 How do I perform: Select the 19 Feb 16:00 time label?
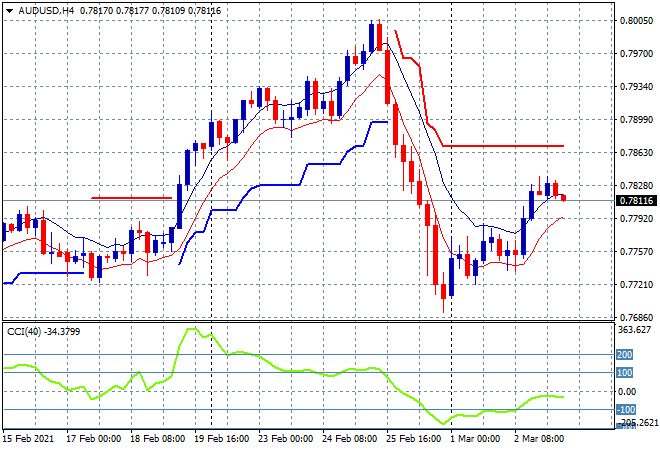[x=221, y=439]
